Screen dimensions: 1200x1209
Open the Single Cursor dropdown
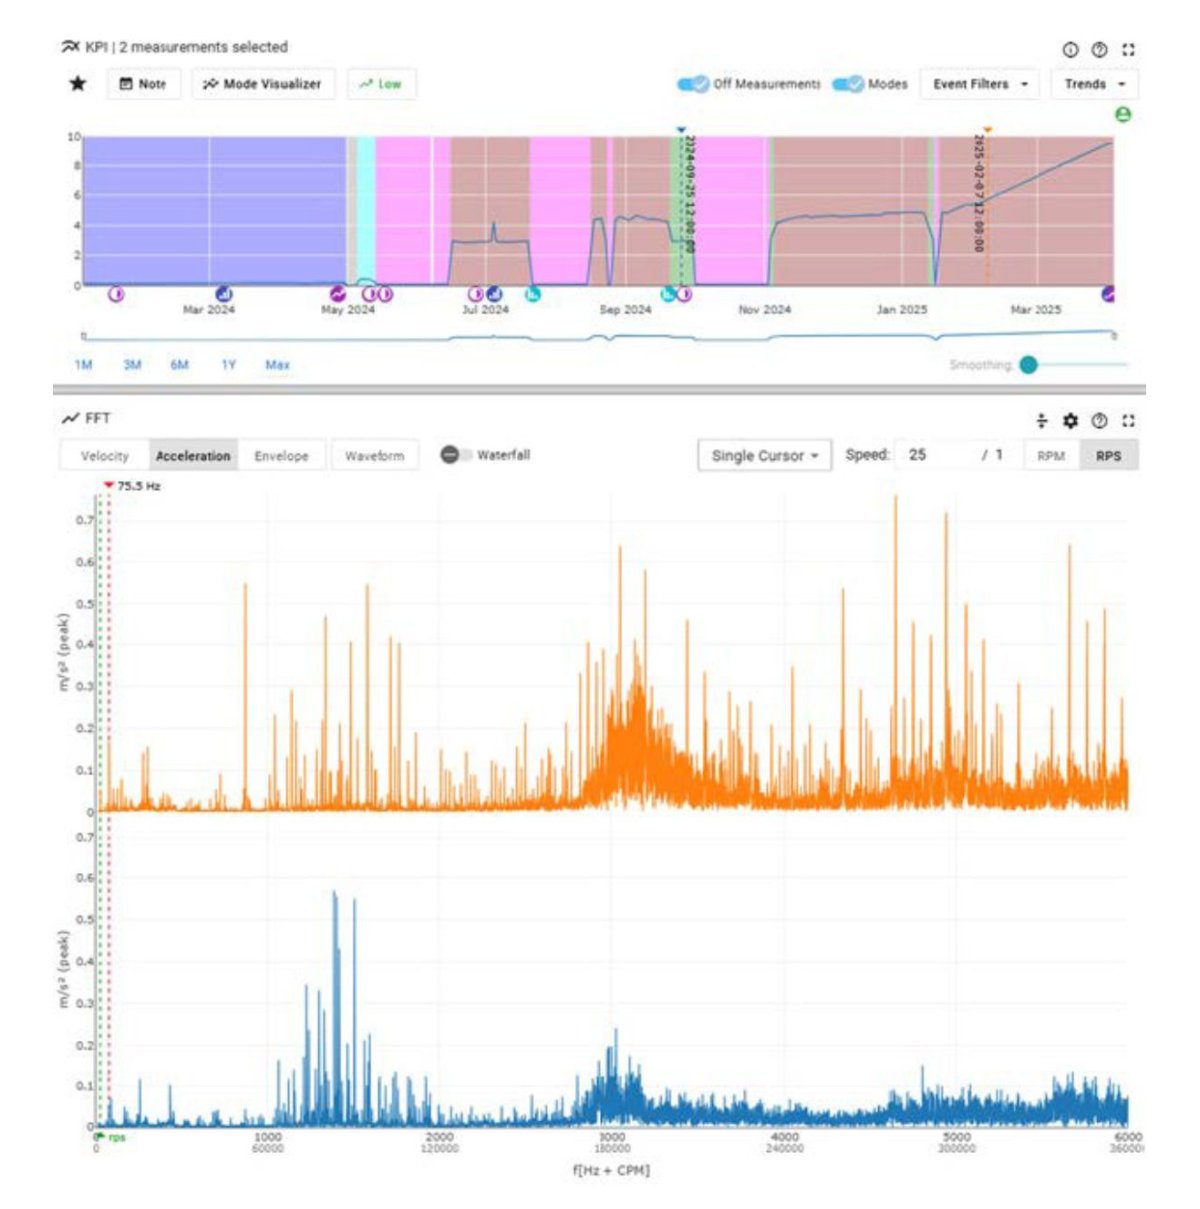coord(765,456)
